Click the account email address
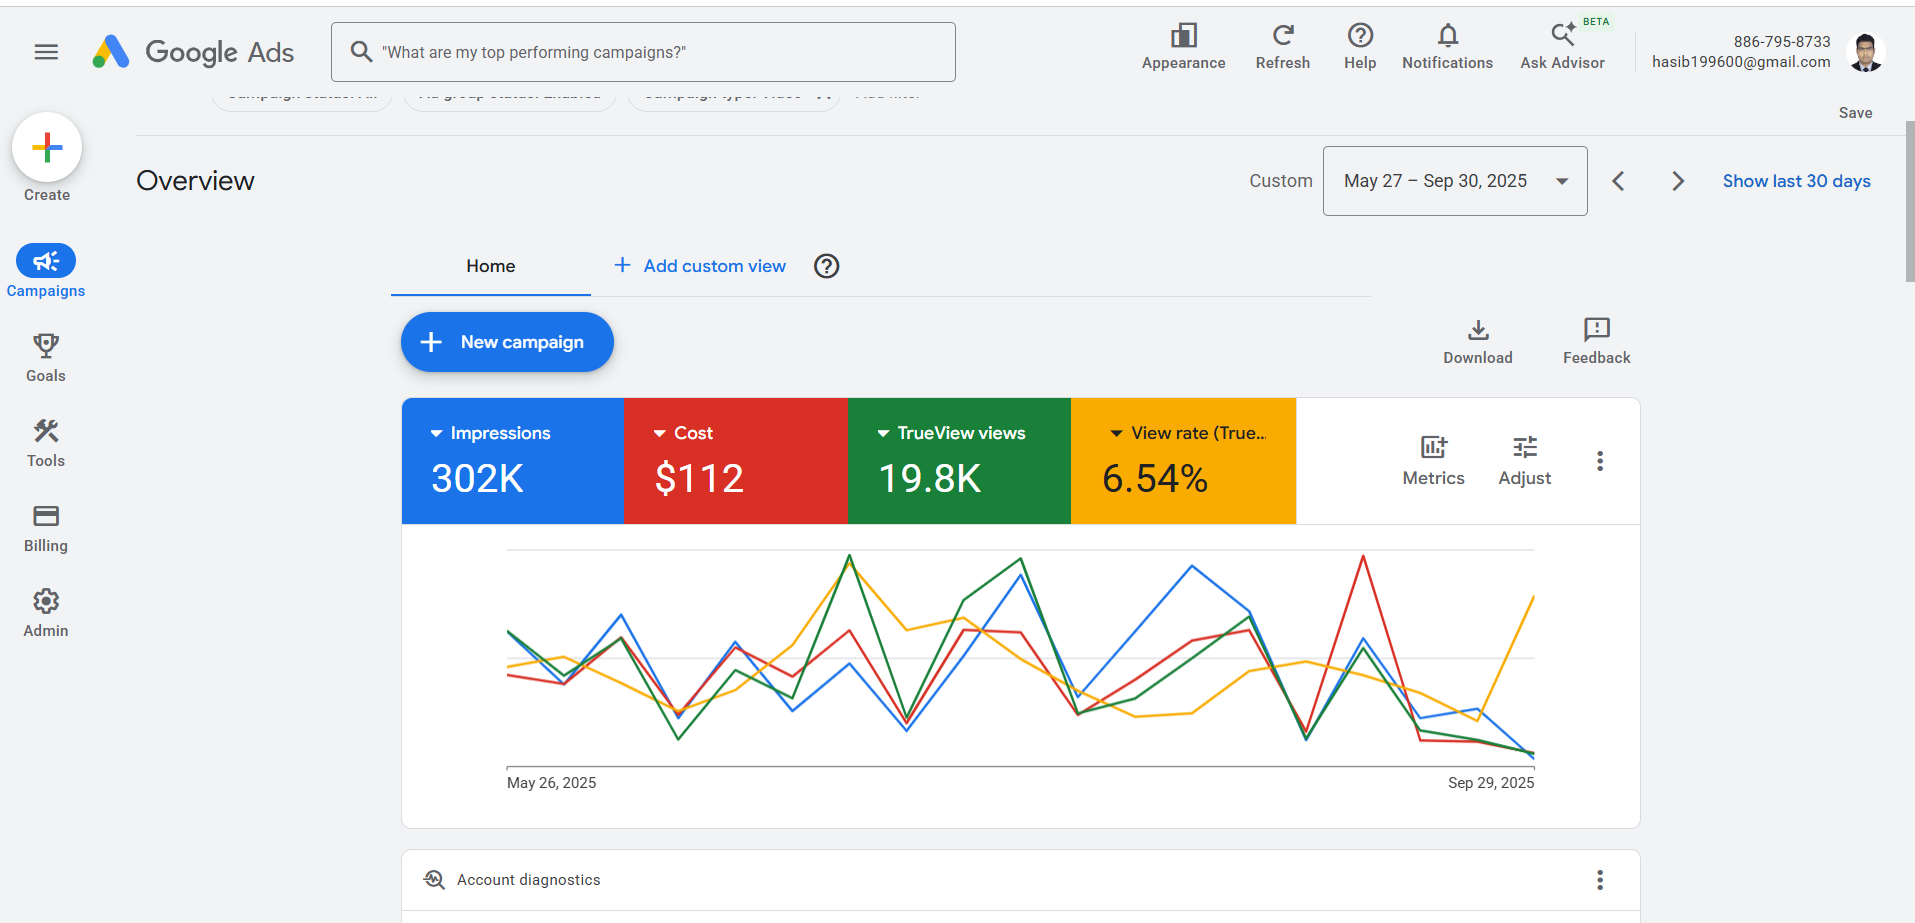 1741,62
